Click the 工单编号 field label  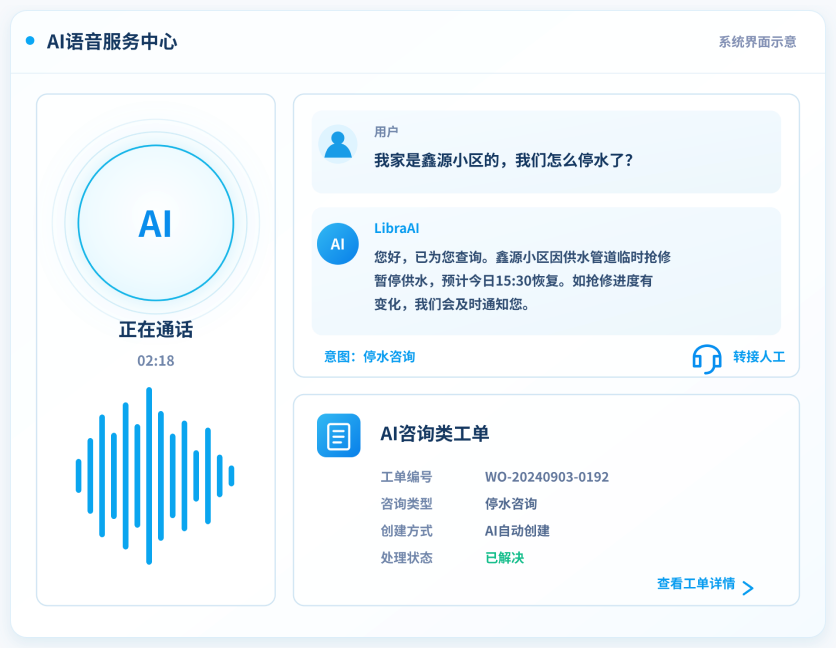click(x=406, y=477)
